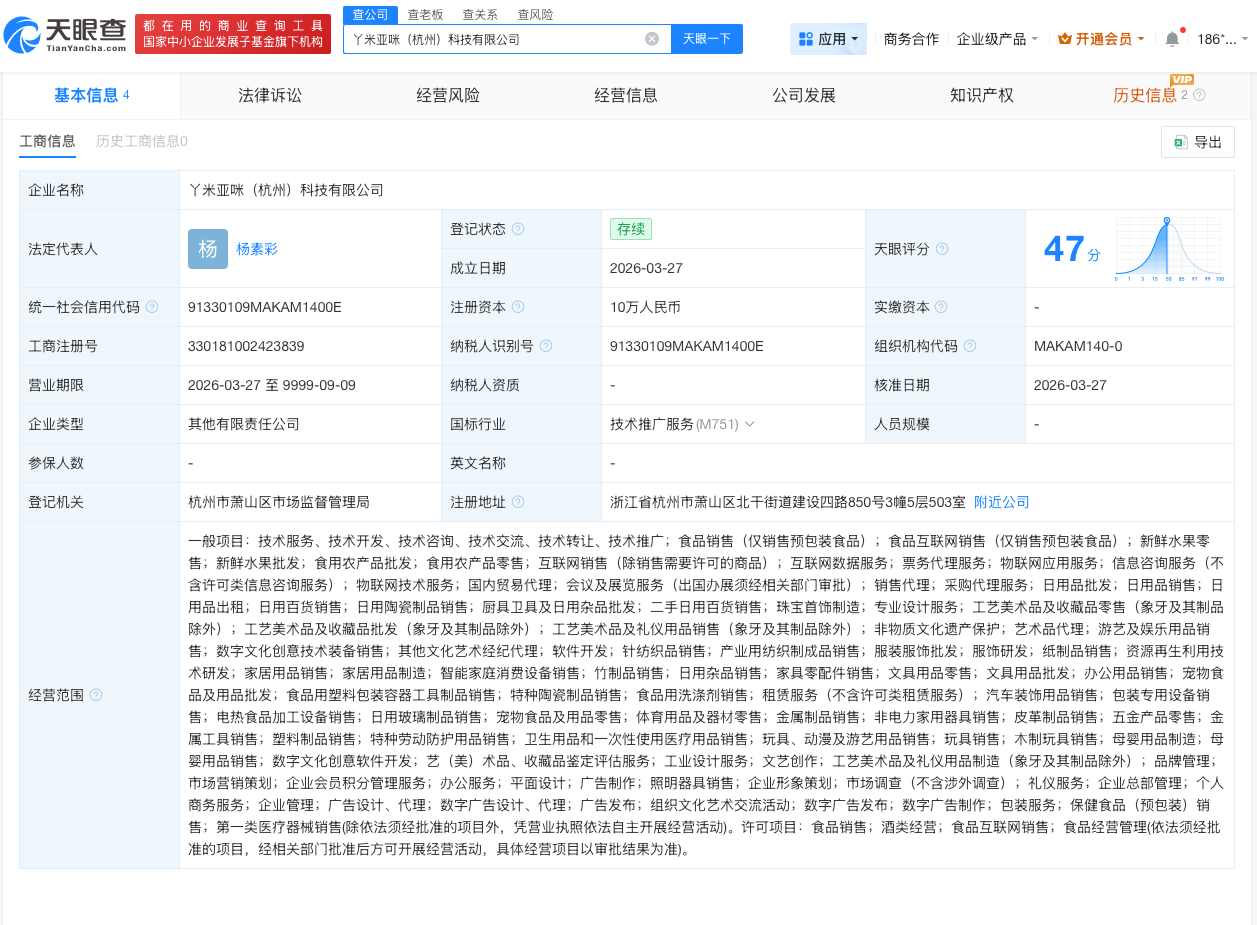
Task: Open the notification bell
Action: pos(1172,39)
